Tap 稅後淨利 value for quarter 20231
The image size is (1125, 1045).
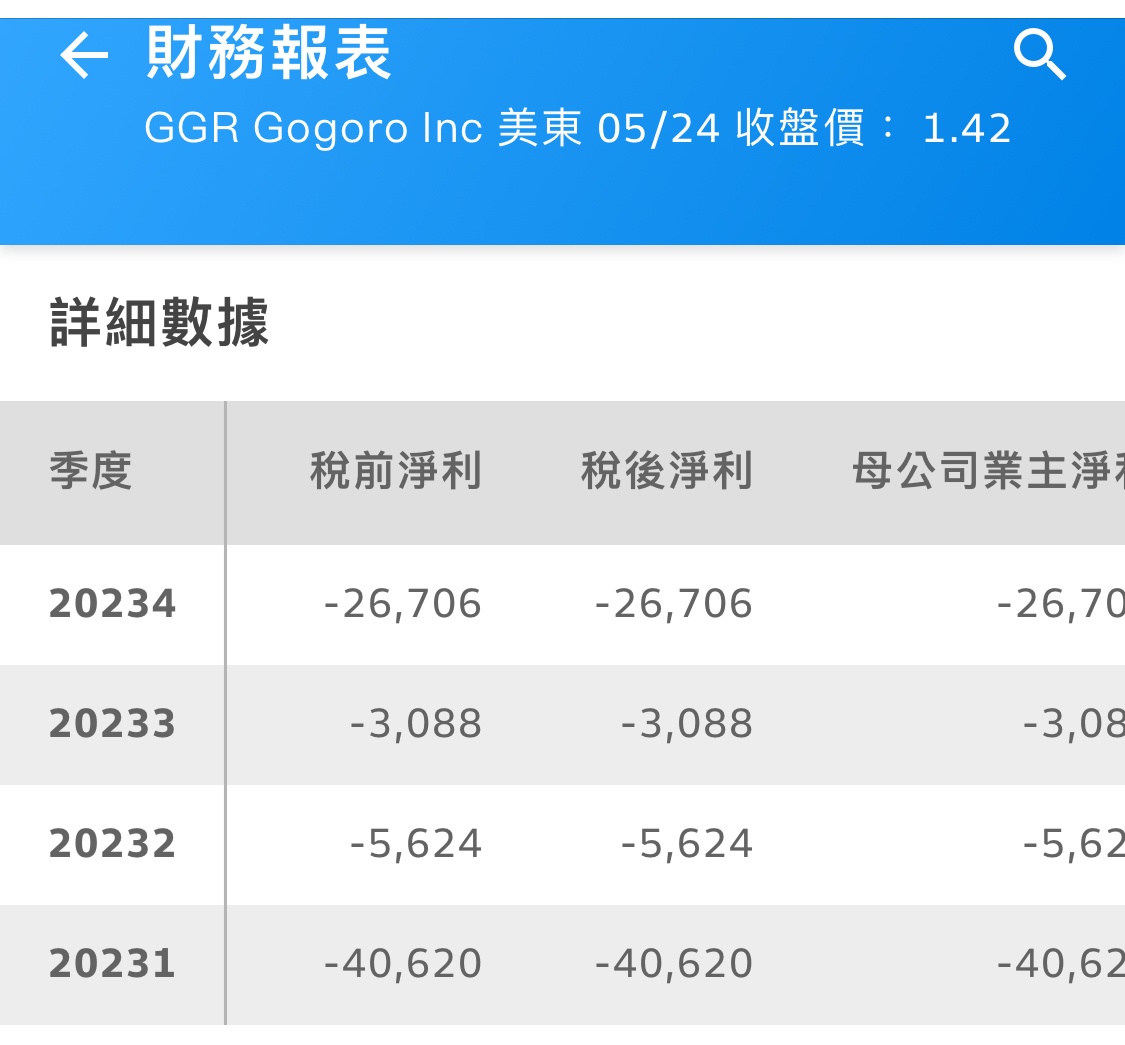(x=673, y=964)
